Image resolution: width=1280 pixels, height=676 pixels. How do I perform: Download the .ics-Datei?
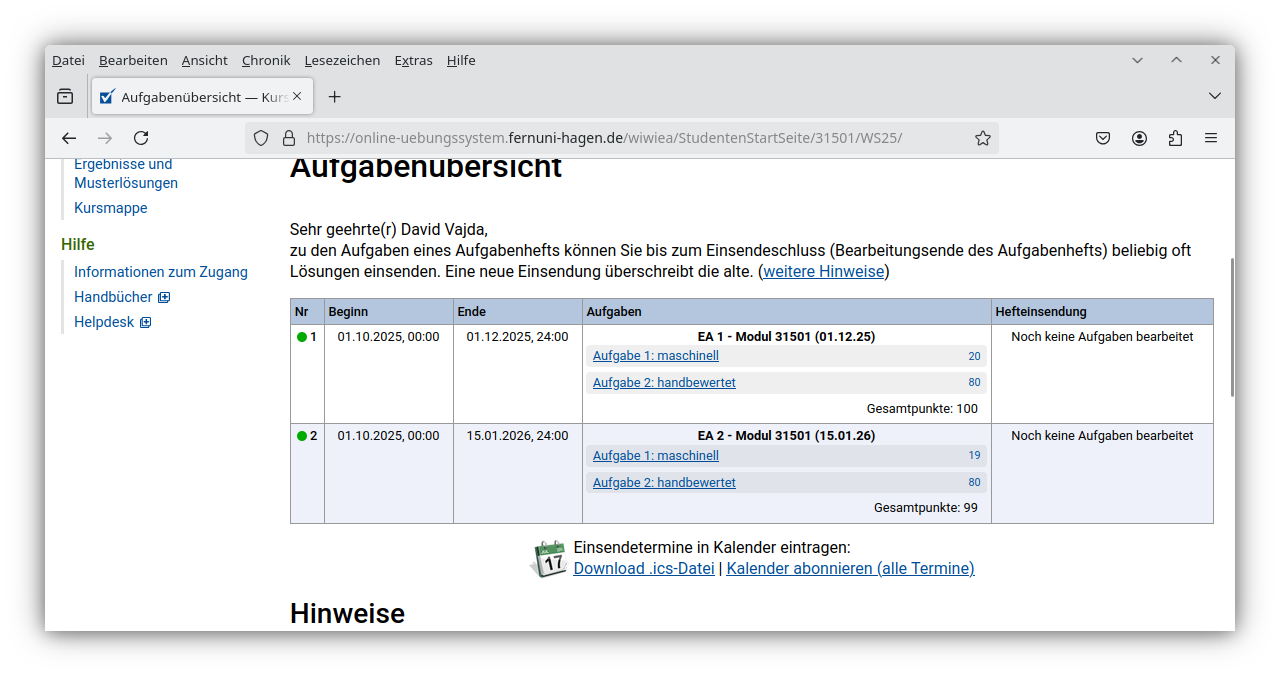click(x=644, y=568)
